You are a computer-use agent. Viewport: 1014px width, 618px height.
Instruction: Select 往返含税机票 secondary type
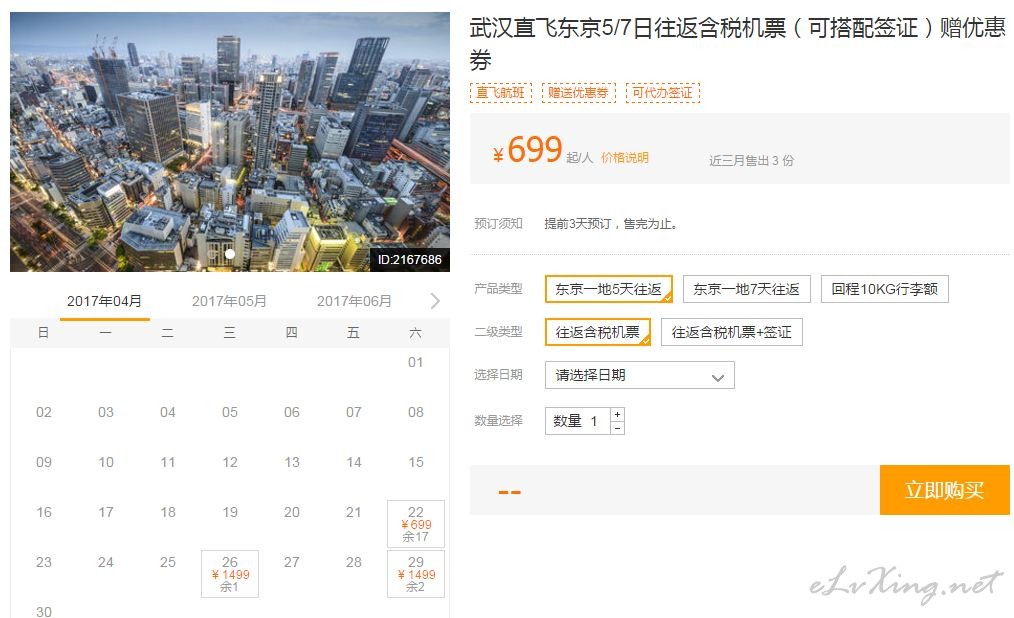598,332
